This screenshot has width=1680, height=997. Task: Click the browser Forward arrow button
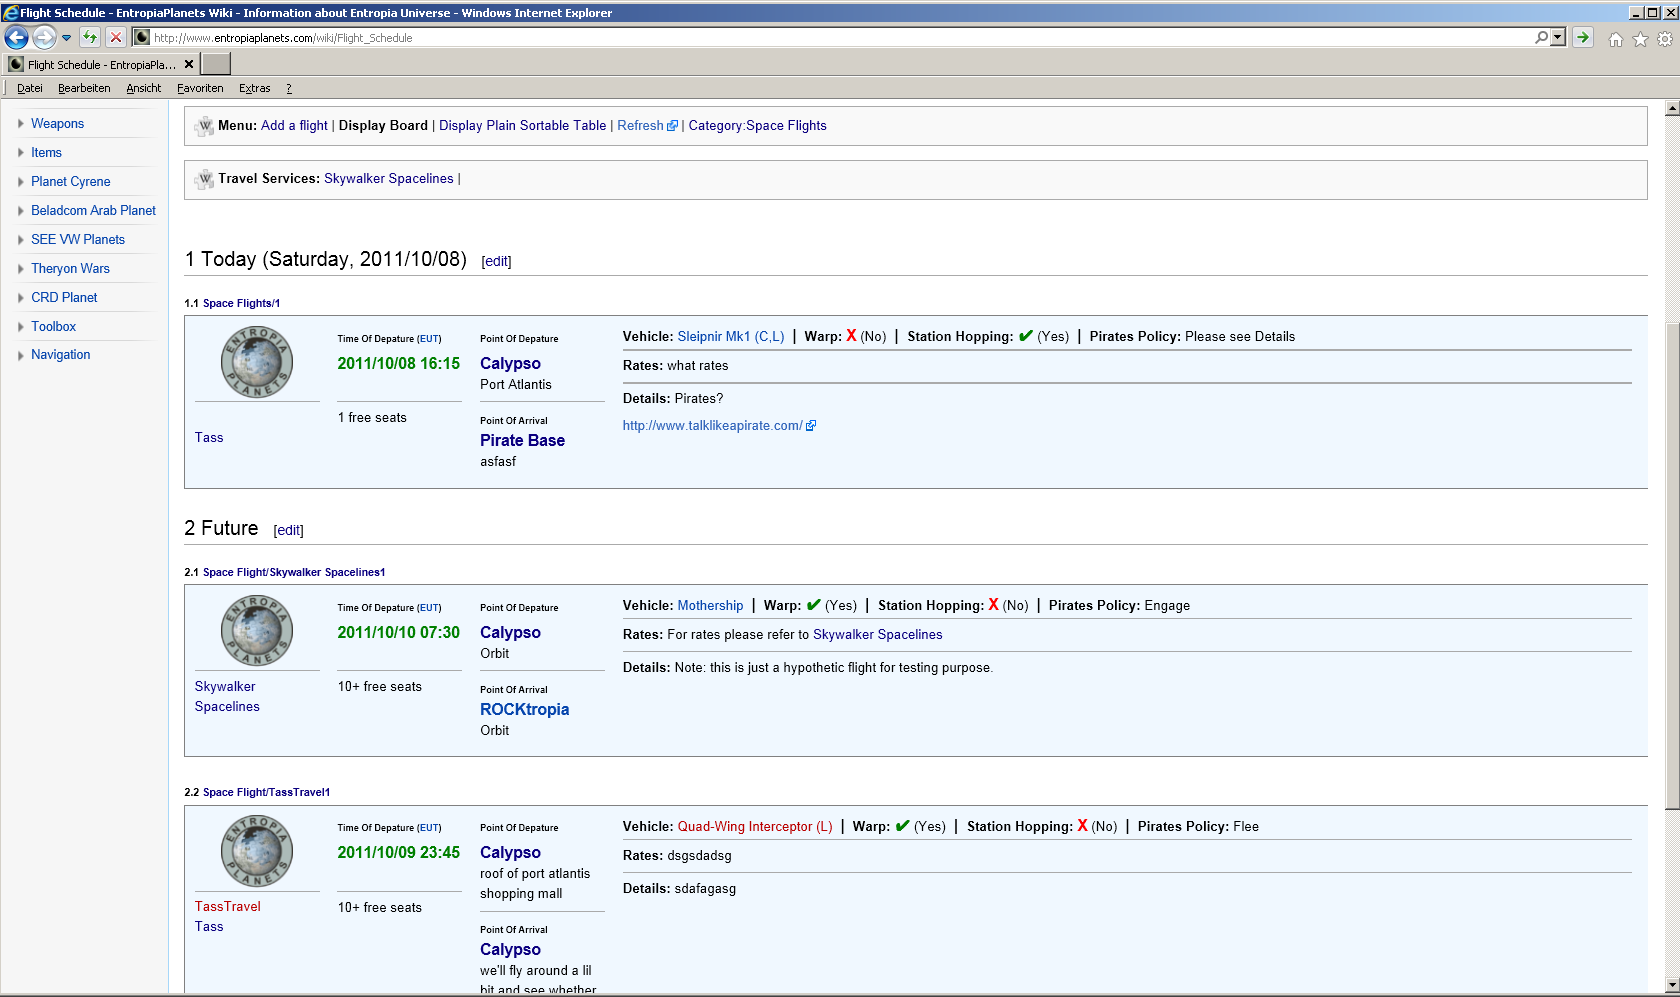pyautogui.click(x=44, y=38)
